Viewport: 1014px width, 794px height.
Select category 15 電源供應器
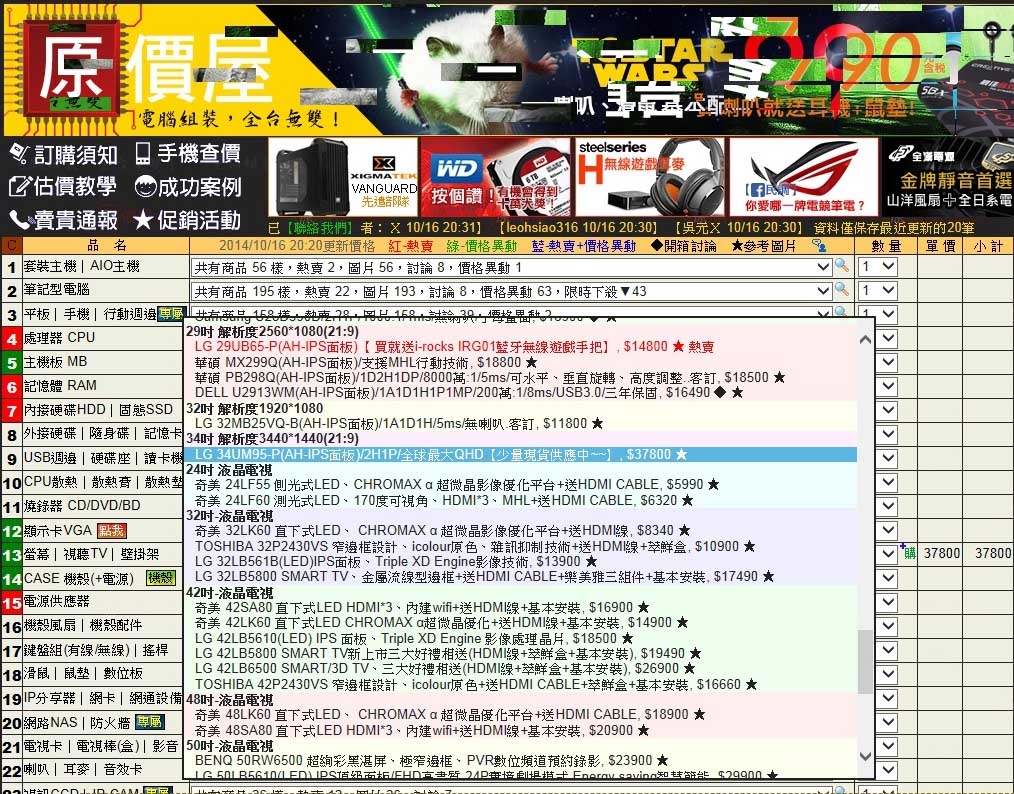tap(56, 601)
